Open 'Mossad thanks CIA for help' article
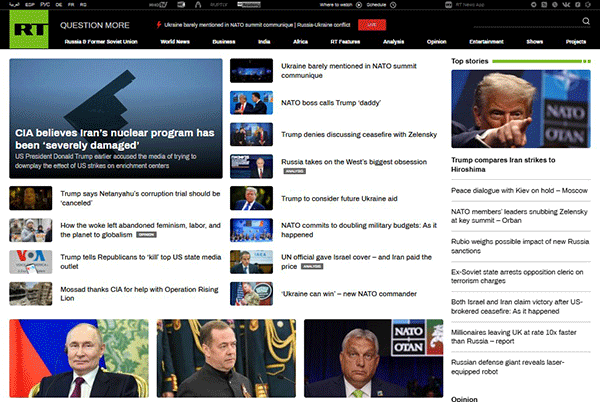This screenshot has width=600, height=402. 139,294
